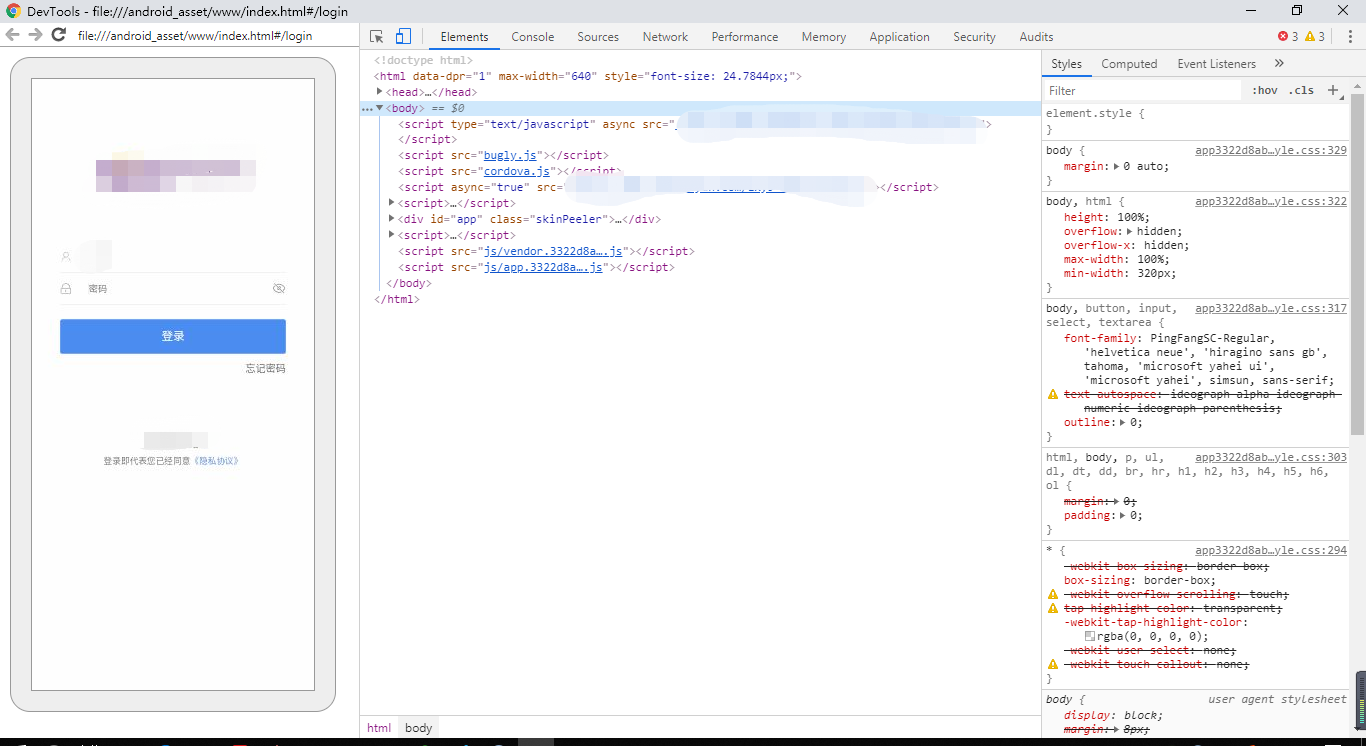Expand the head element node
Screen dimensions: 1366x746
click(x=380, y=92)
